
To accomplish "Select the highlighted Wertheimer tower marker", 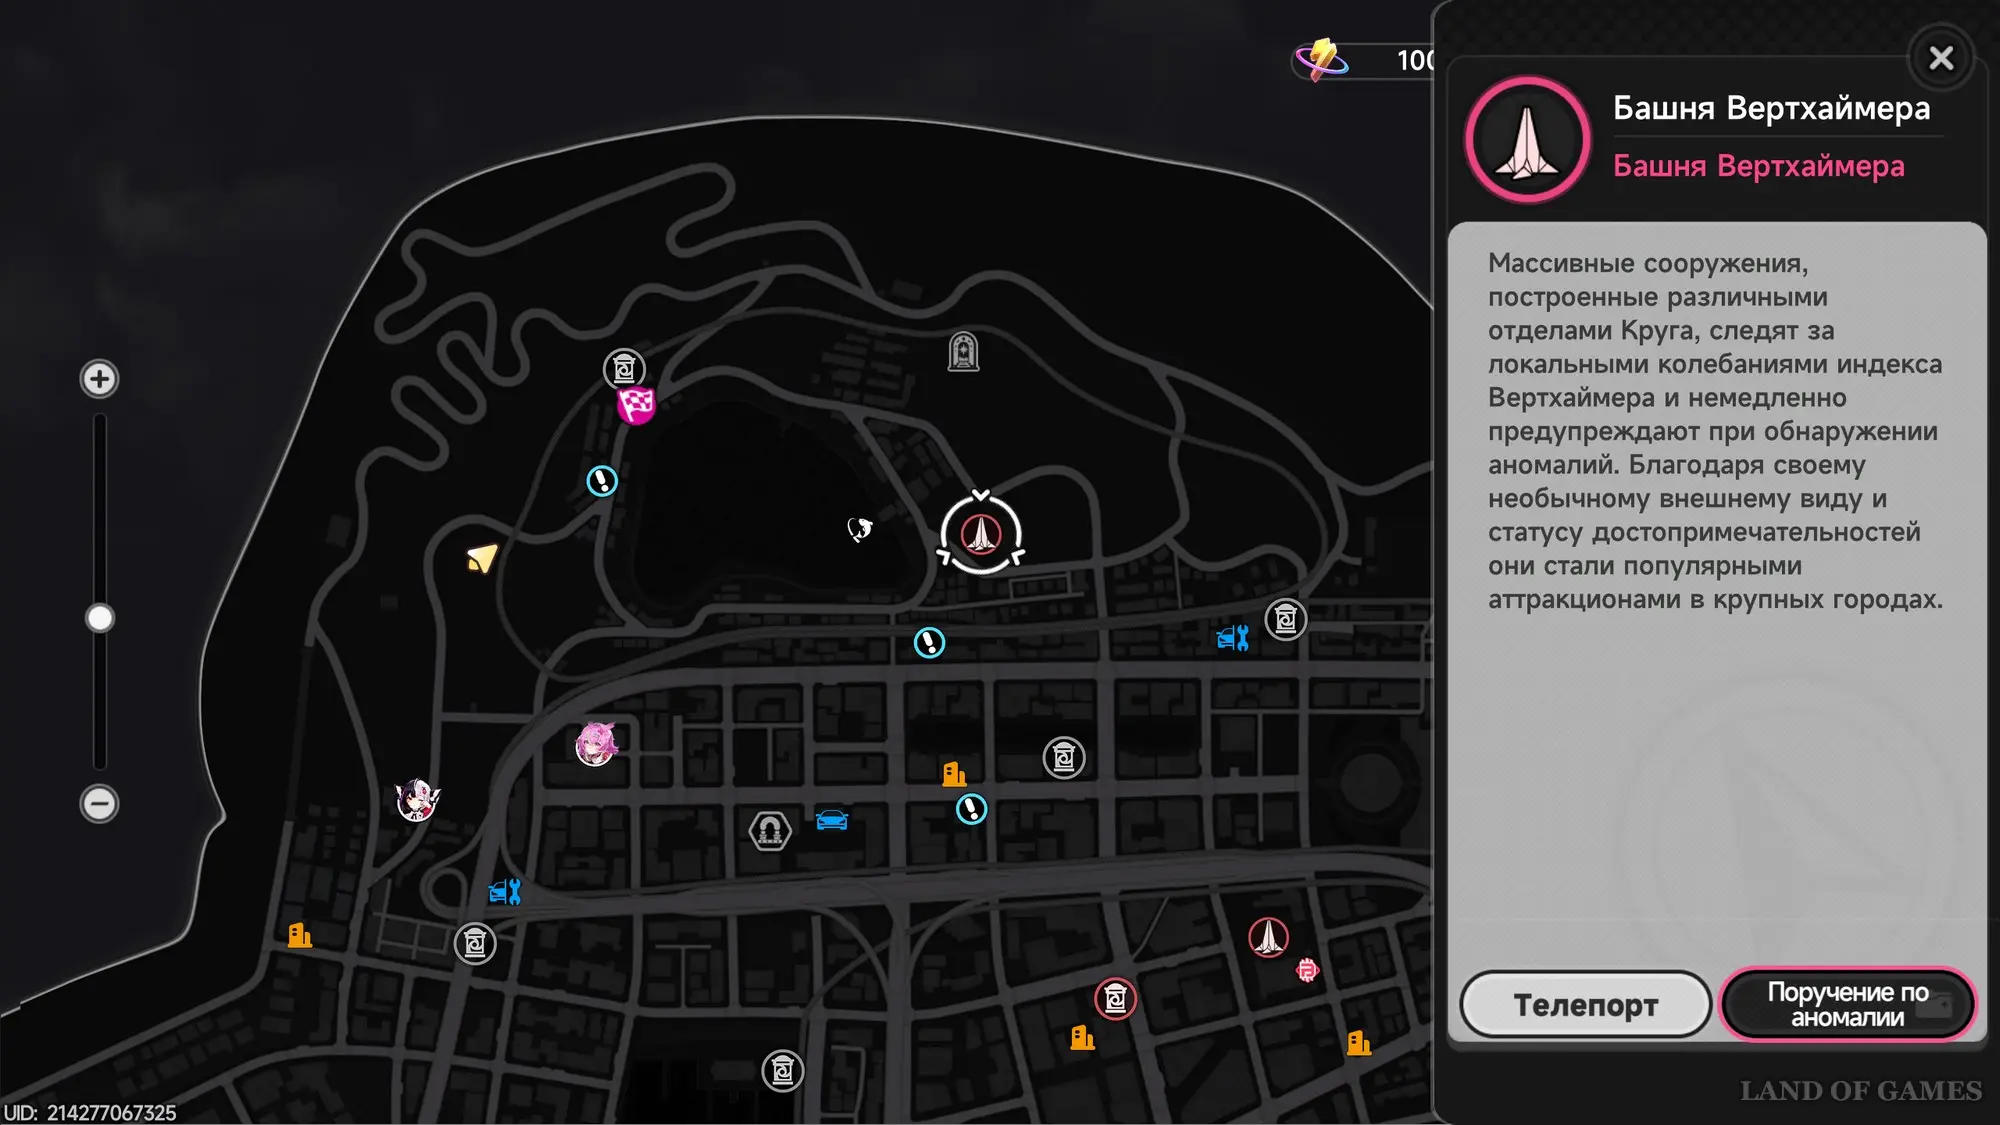I will point(981,533).
